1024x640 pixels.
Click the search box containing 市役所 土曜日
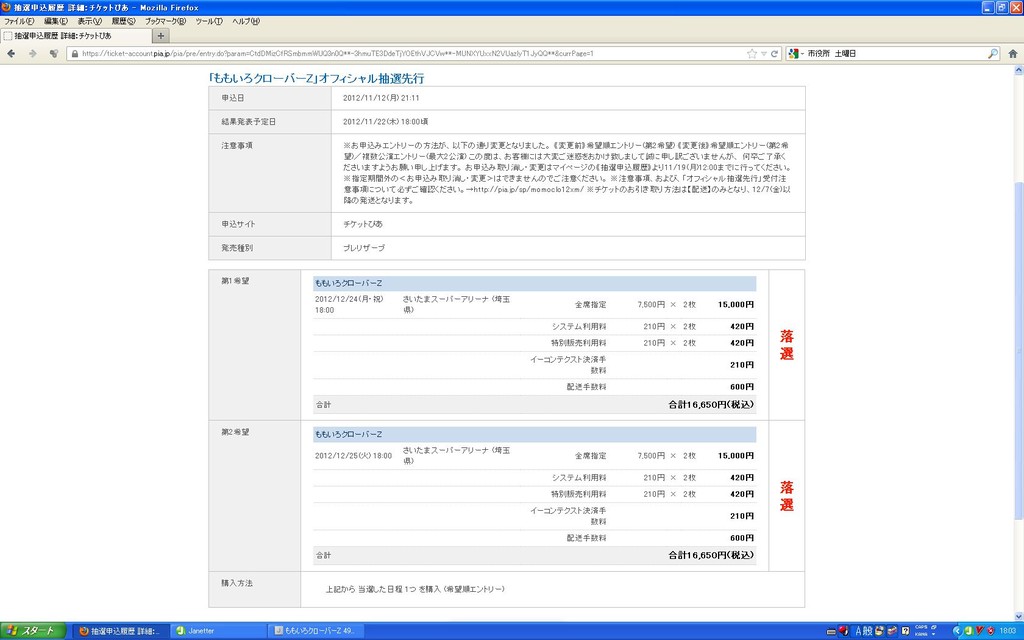tap(895, 54)
